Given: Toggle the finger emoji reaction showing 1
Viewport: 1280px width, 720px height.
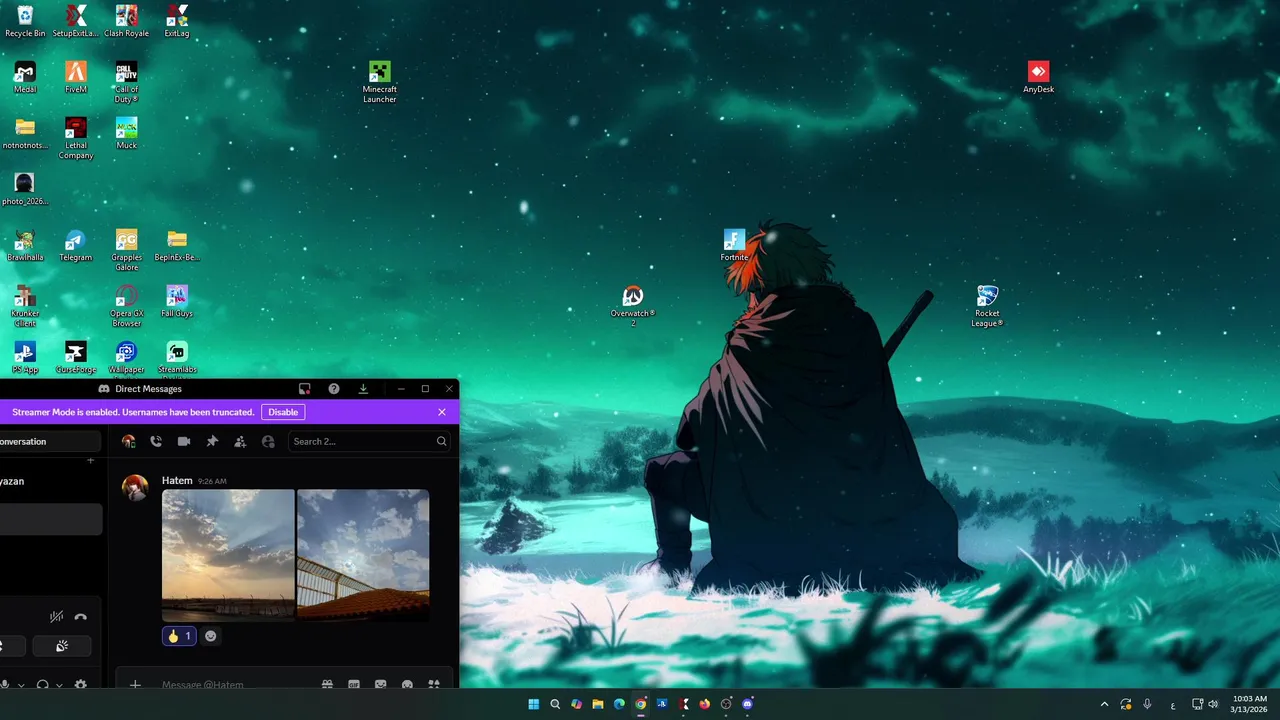Looking at the screenshot, I should pyautogui.click(x=179, y=636).
